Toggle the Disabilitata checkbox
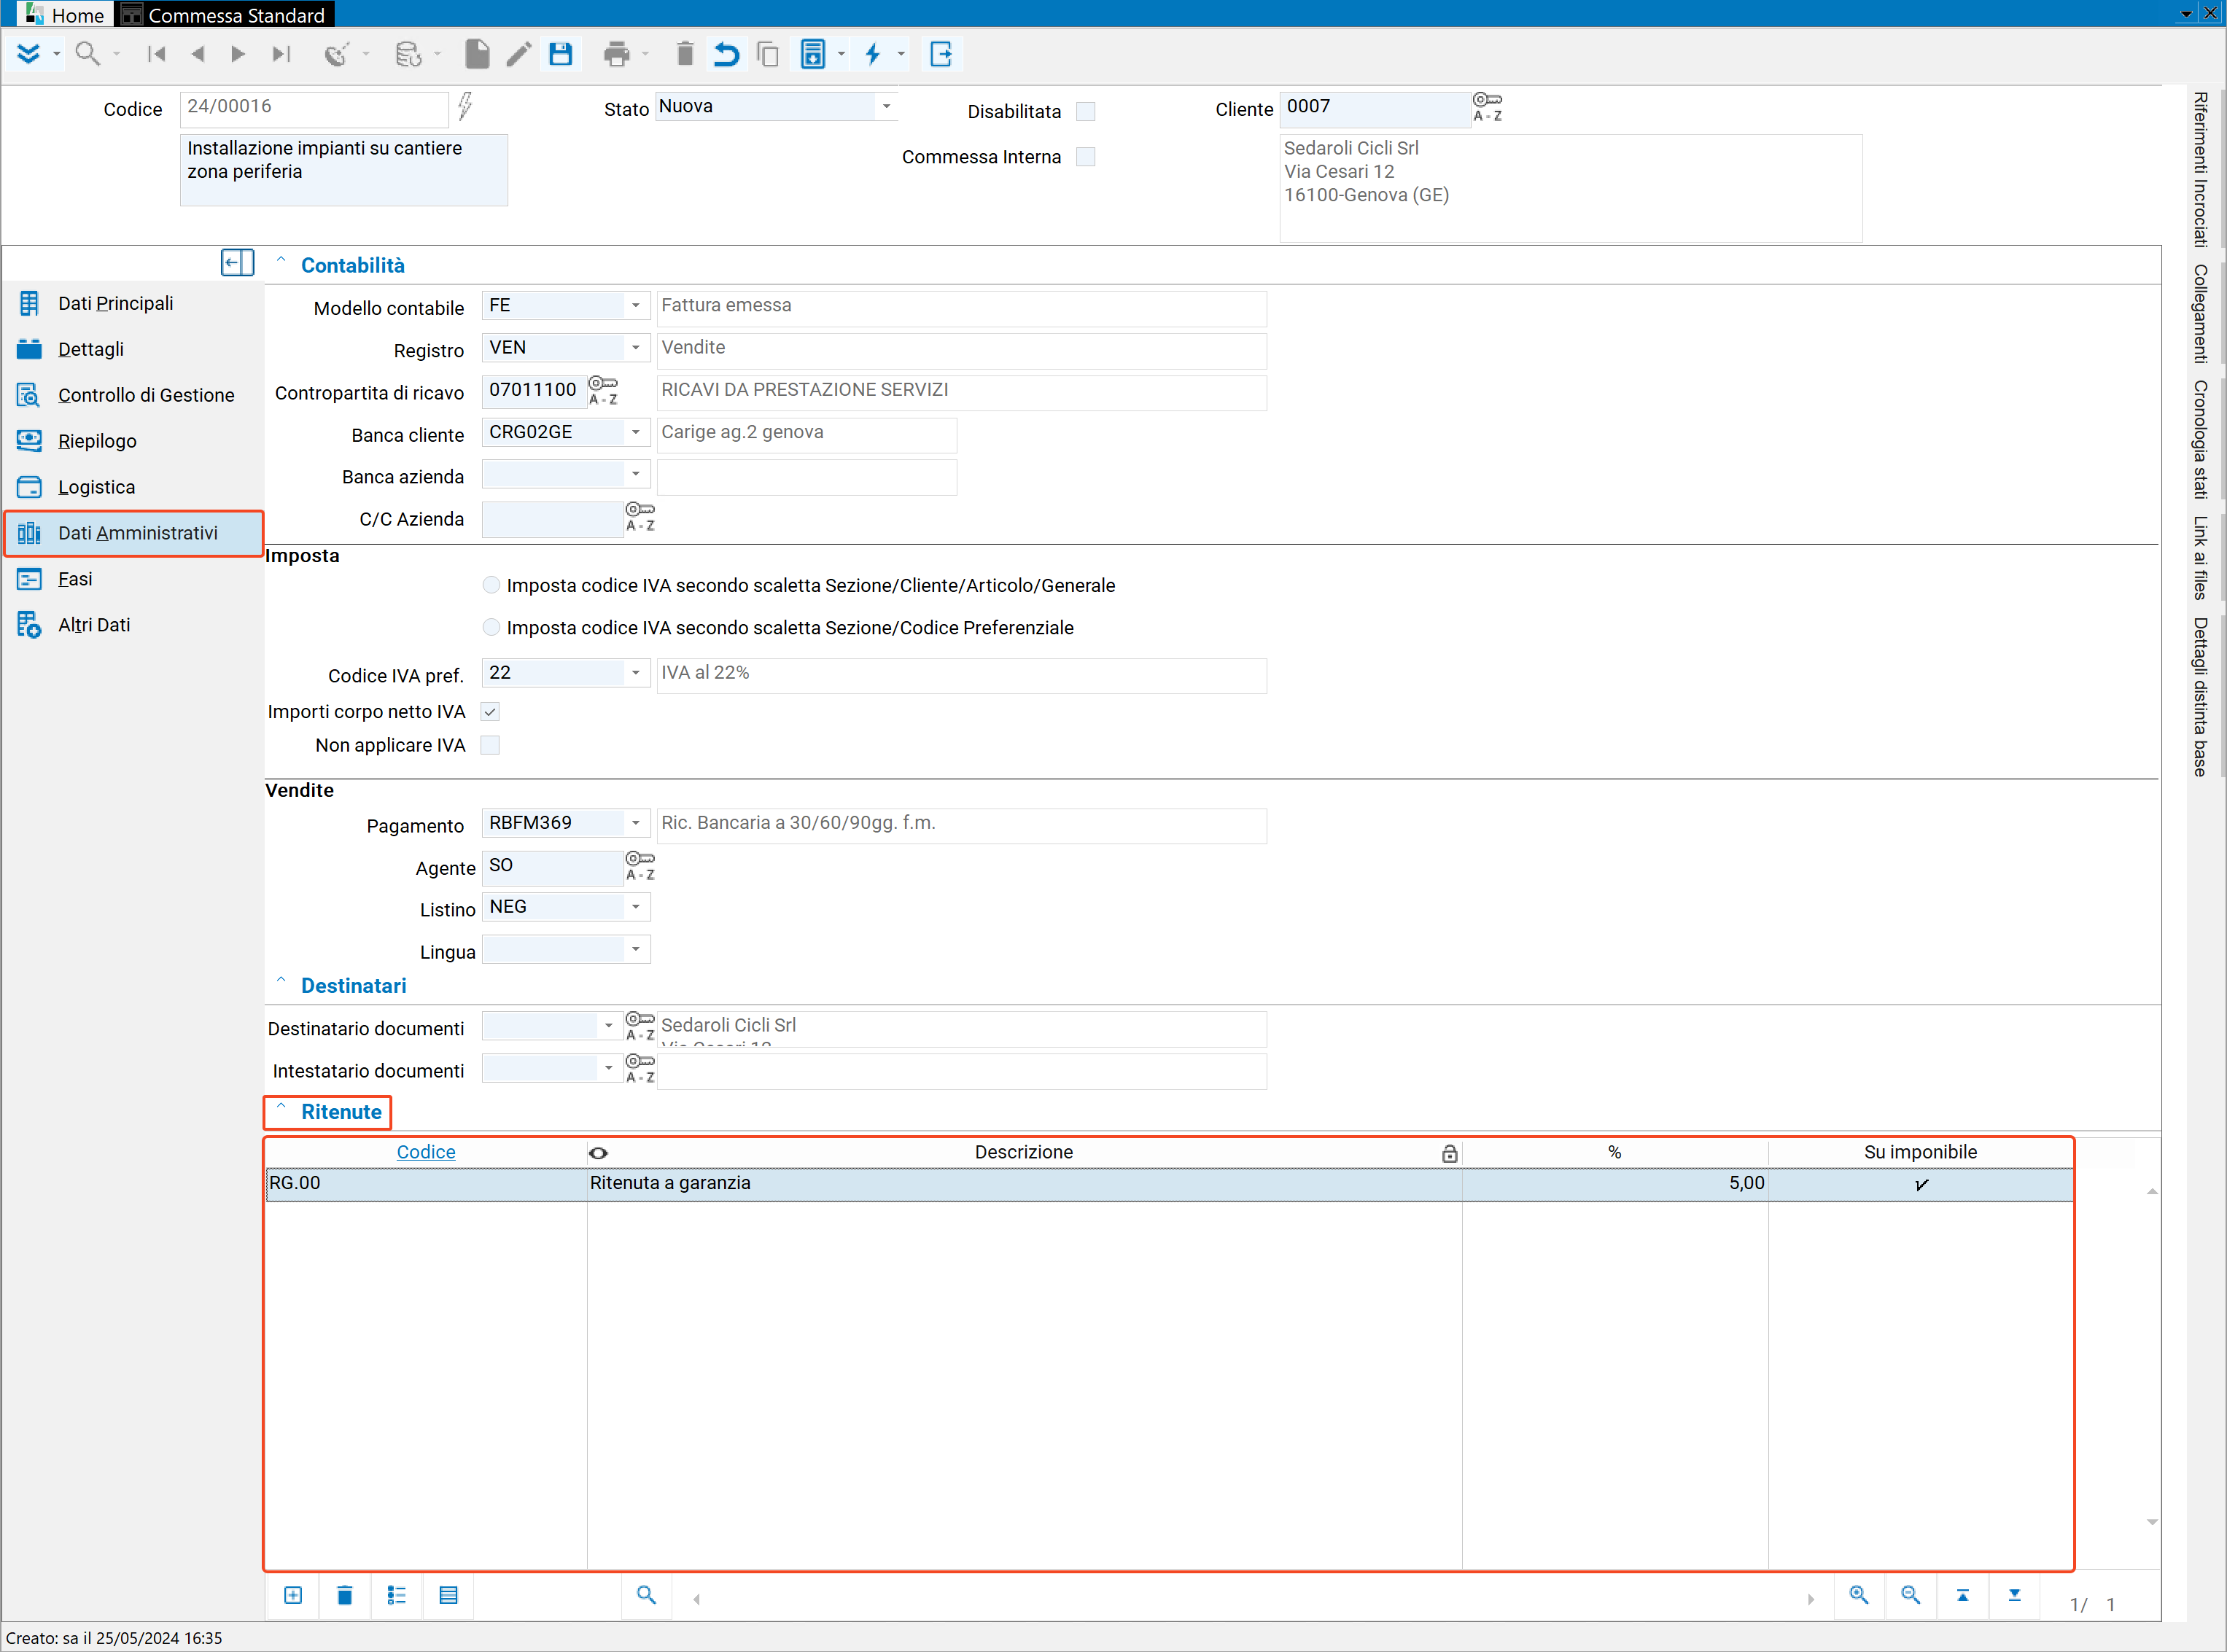Image resolution: width=2227 pixels, height=1652 pixels. (x=1085, y=111)
